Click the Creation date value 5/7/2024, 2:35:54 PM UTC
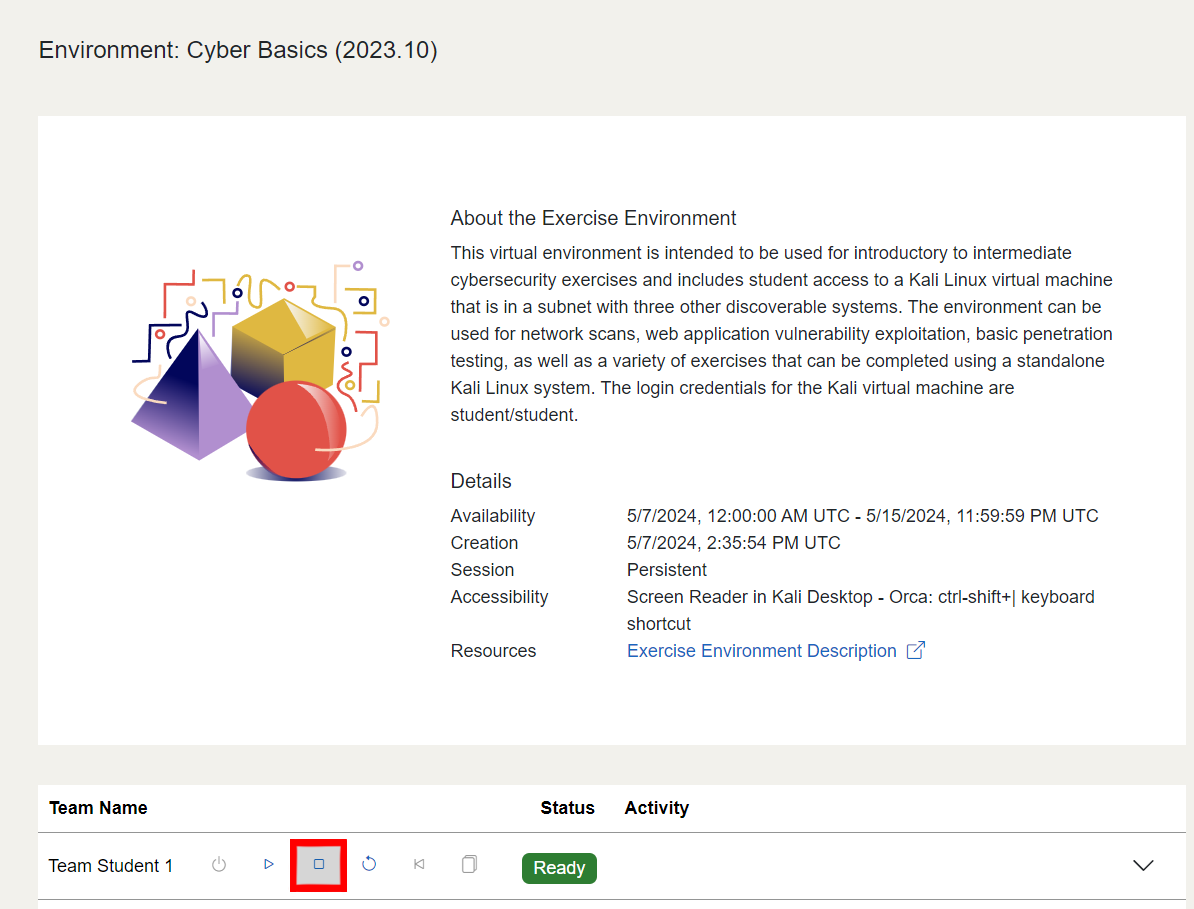Image resolution: width=1194 pixels, height=909 pixels. point(733,543)
